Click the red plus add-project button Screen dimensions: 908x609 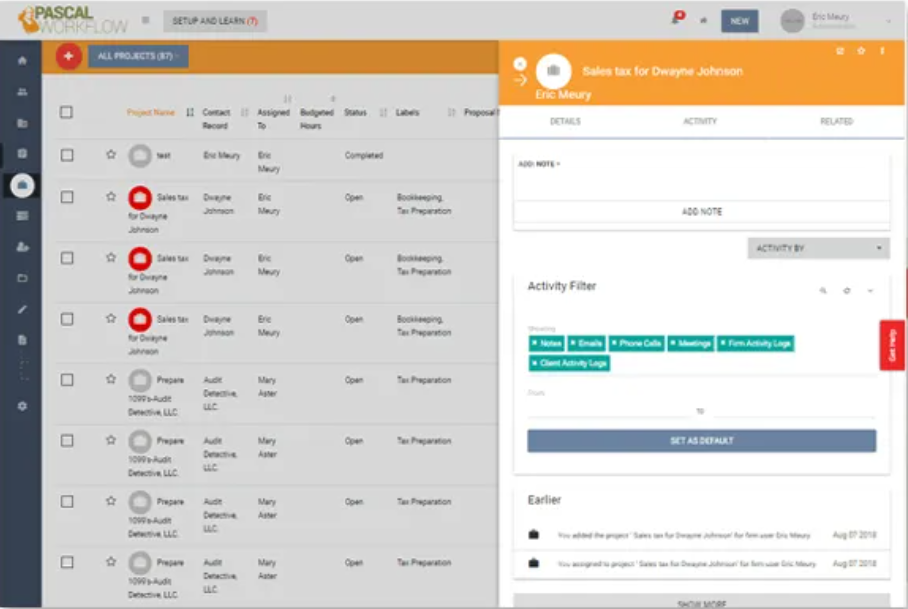pos(68,56)
